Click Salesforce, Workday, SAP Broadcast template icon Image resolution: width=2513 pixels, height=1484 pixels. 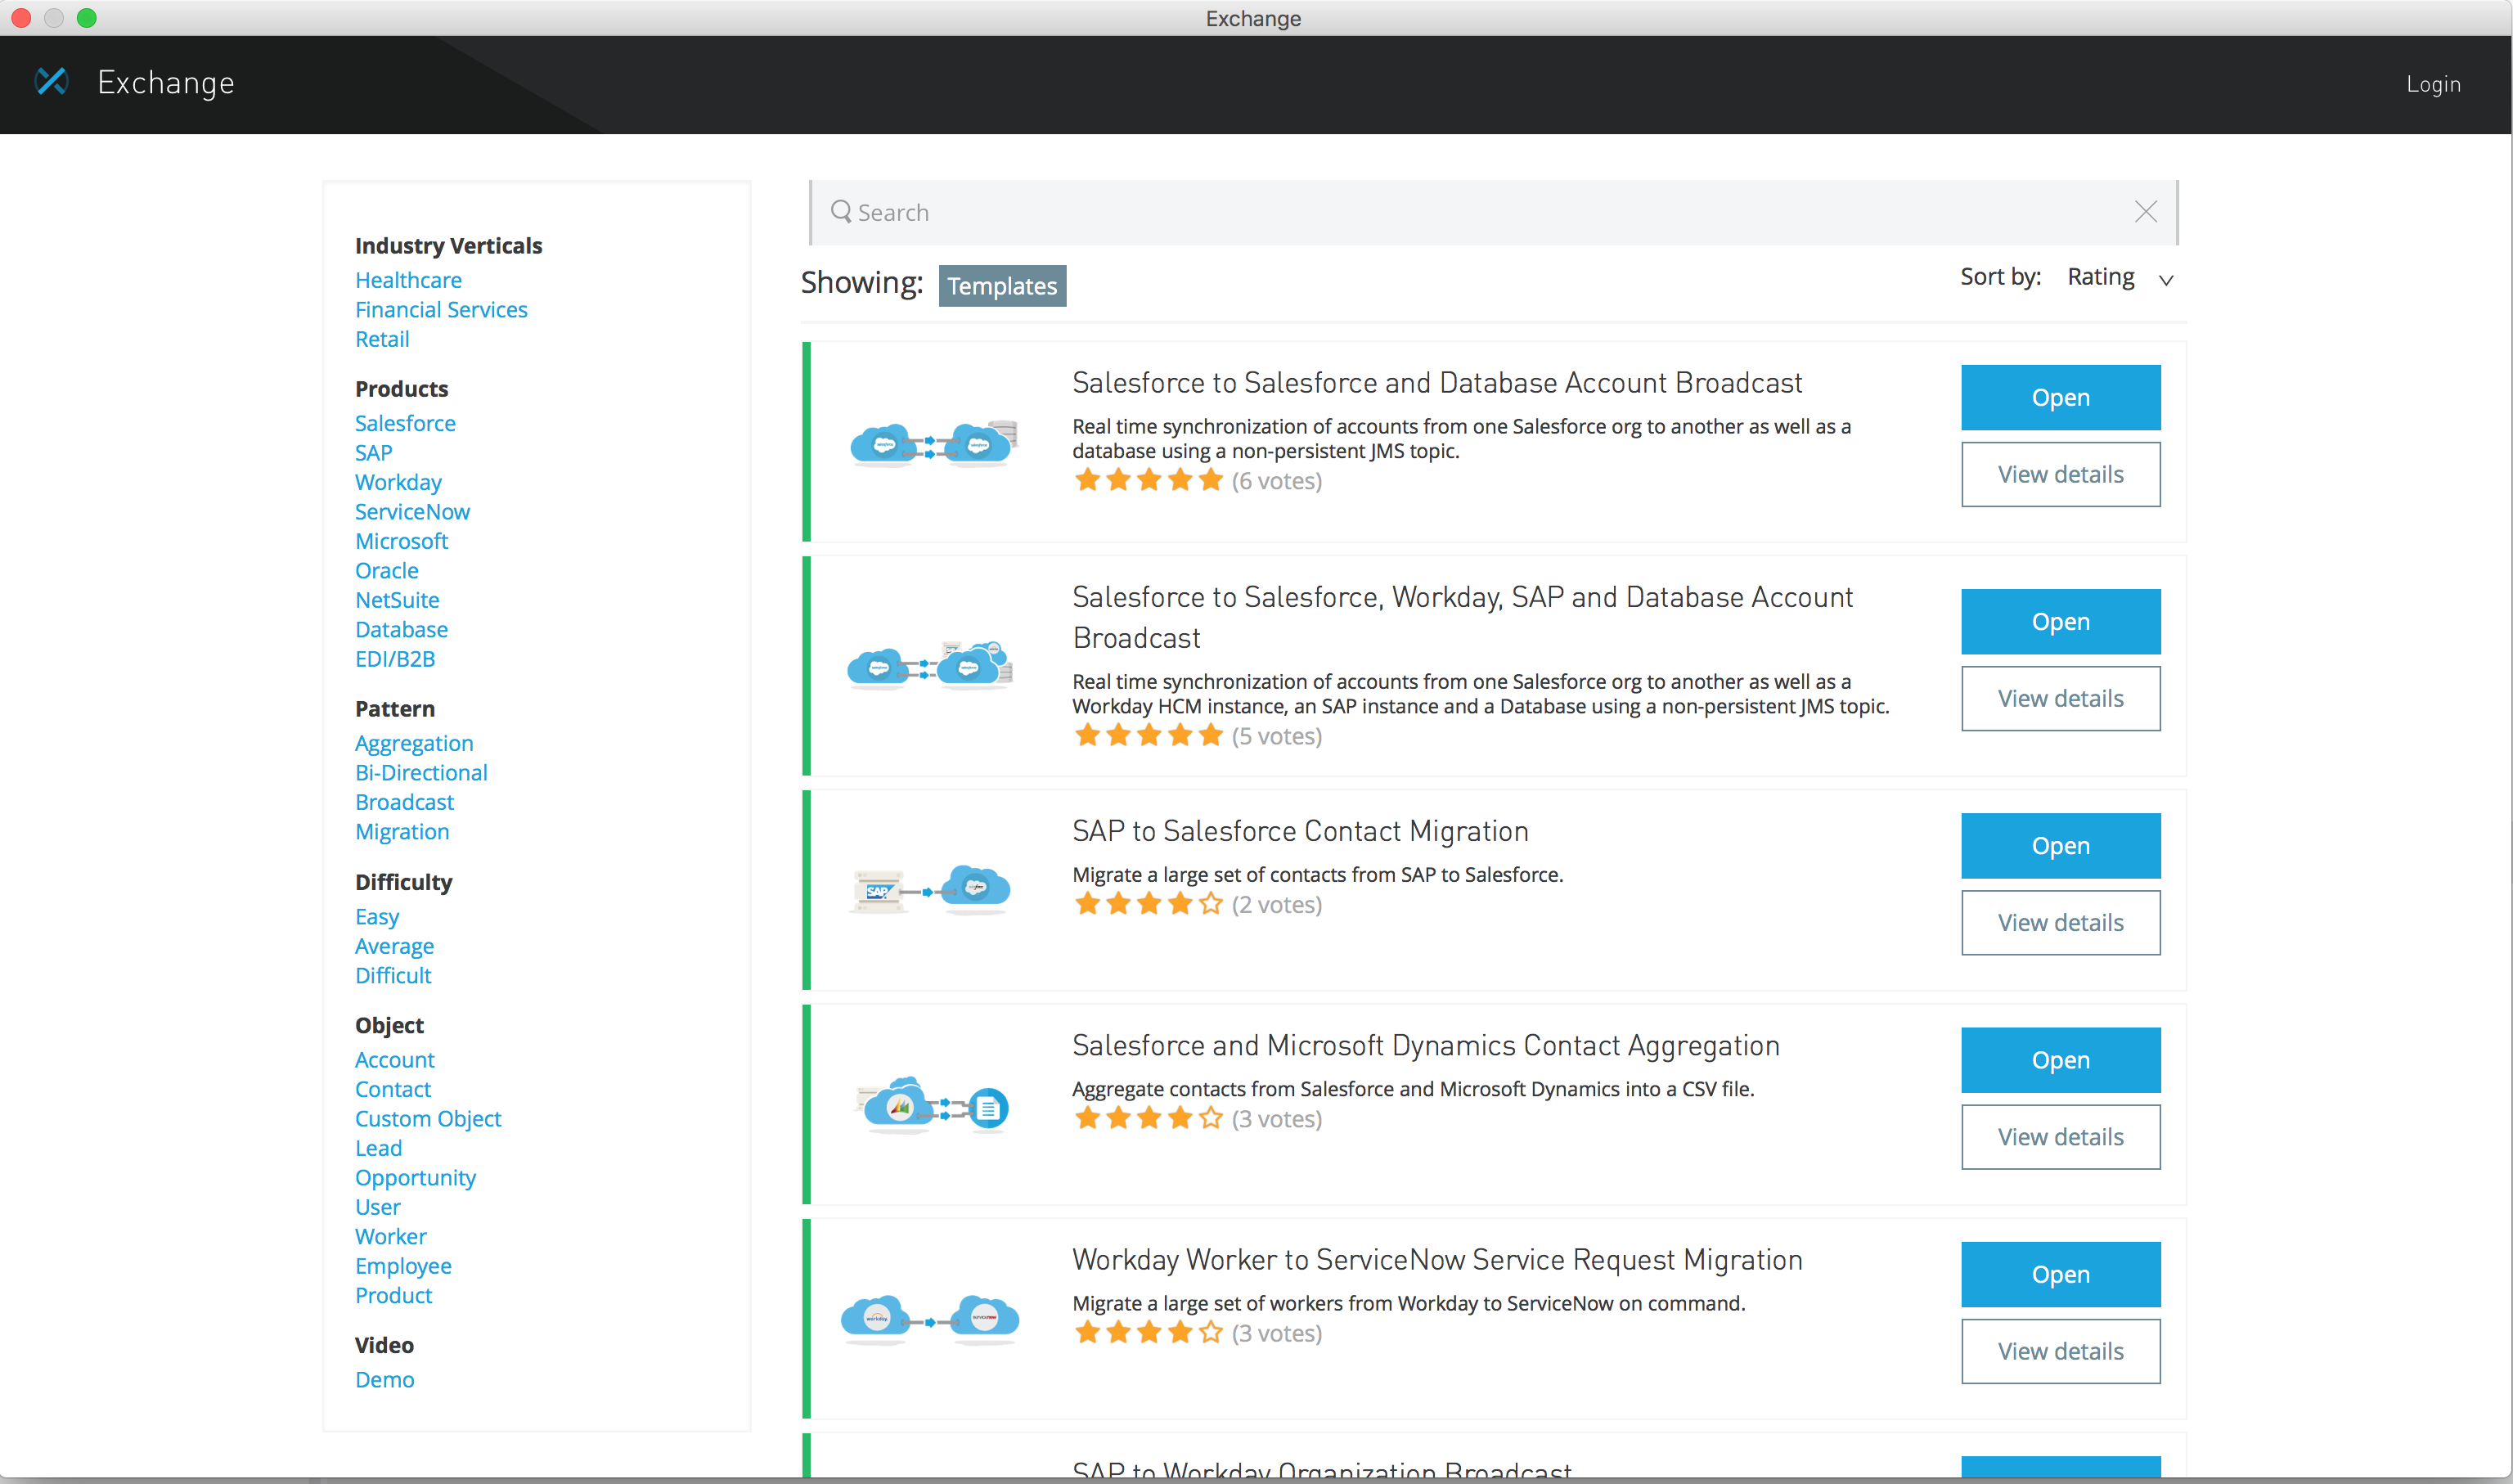pos(930,665)
